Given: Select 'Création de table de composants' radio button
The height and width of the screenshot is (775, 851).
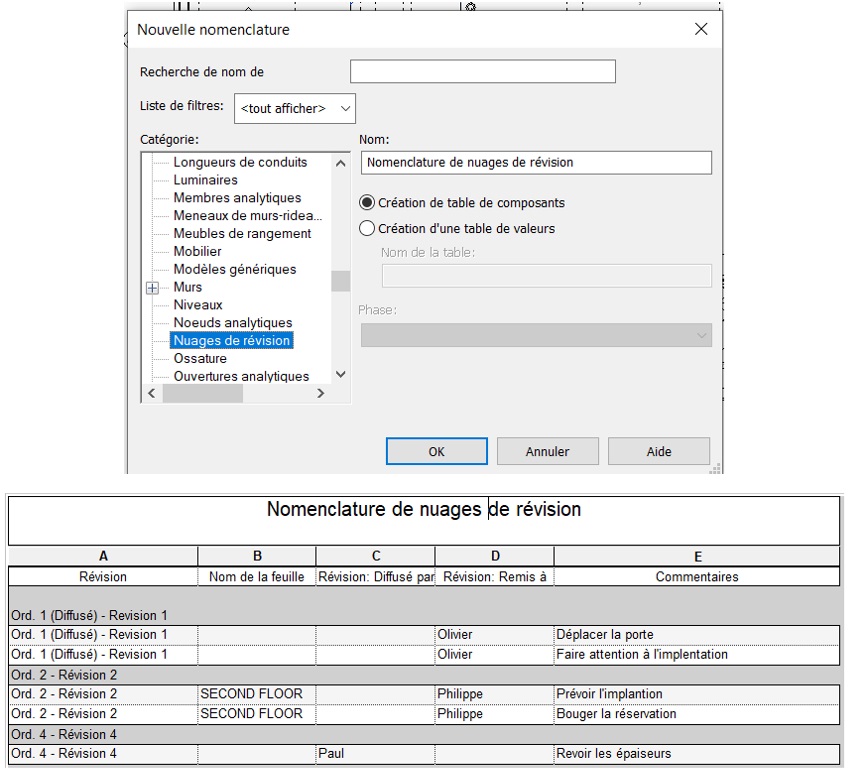Looking at the screenshot, I should point(367,203).
